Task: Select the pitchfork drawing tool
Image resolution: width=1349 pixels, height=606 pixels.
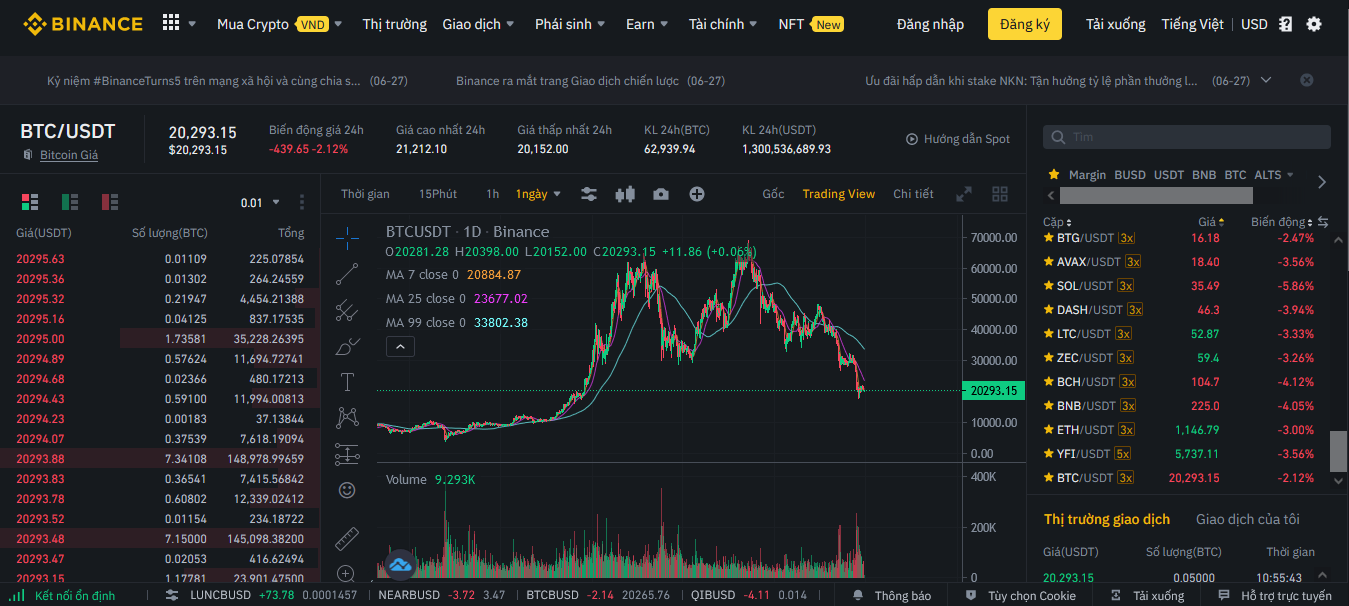Action: [x=347, y=310]
